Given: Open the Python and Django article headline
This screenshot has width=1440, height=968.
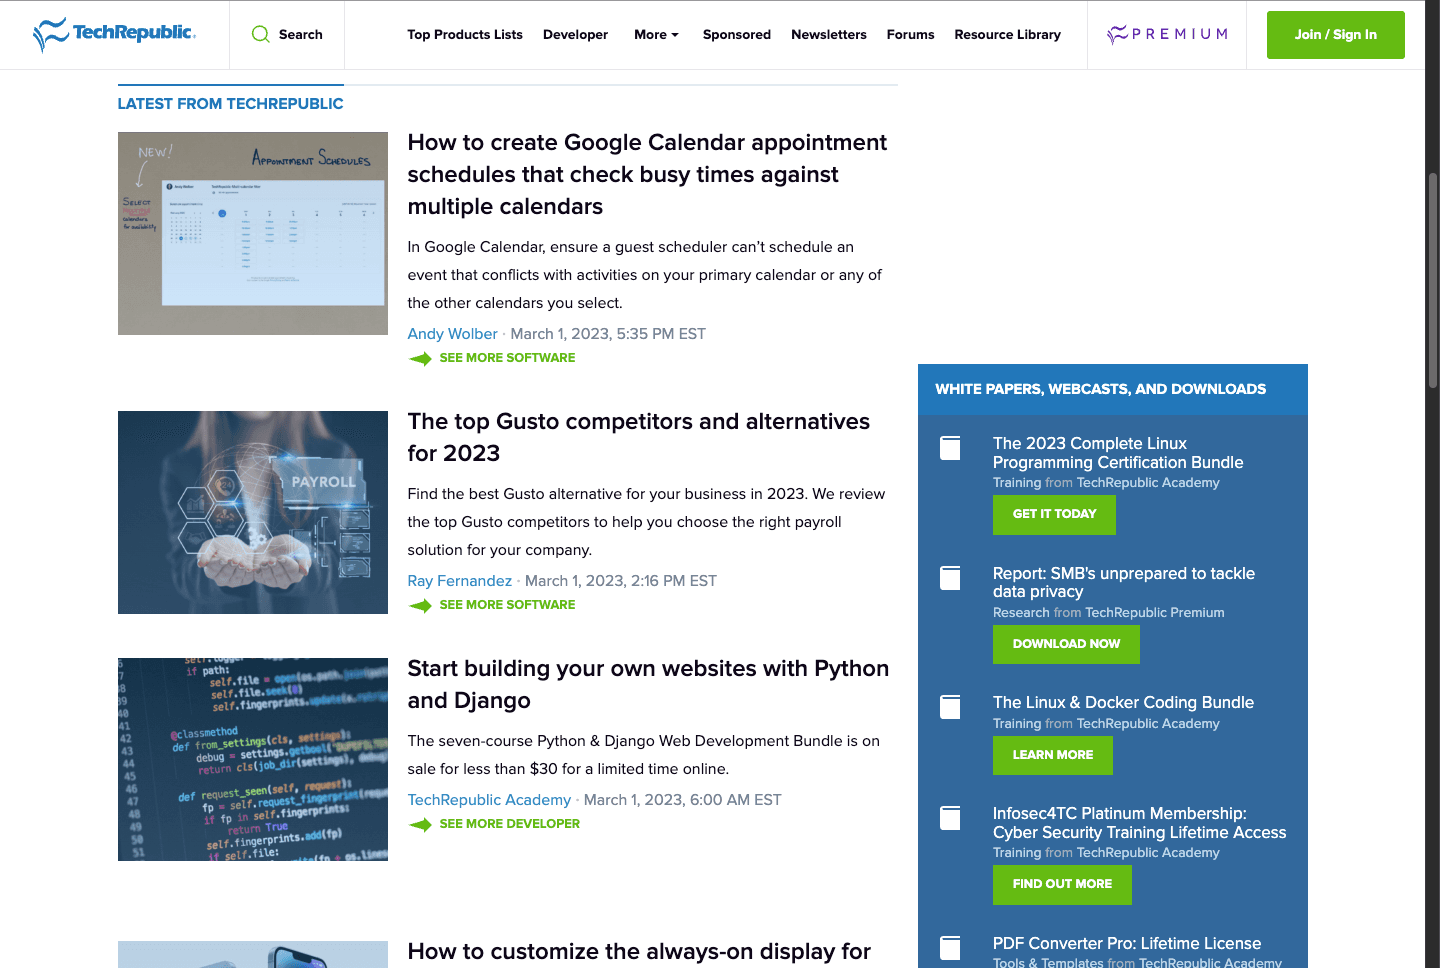Looking at the screenshot, I should point(648,685).
